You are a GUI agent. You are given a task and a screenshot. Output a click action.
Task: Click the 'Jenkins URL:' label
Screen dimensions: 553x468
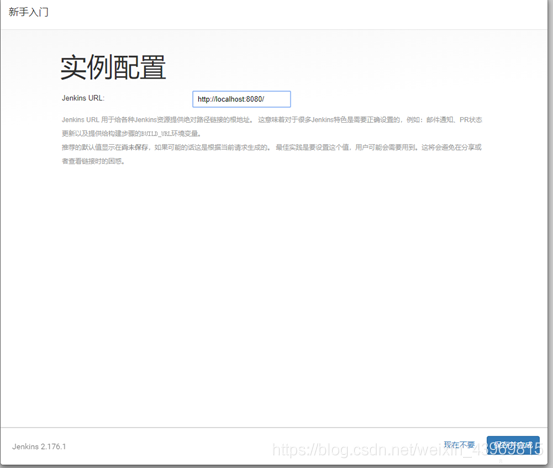(x=83, y=98)
